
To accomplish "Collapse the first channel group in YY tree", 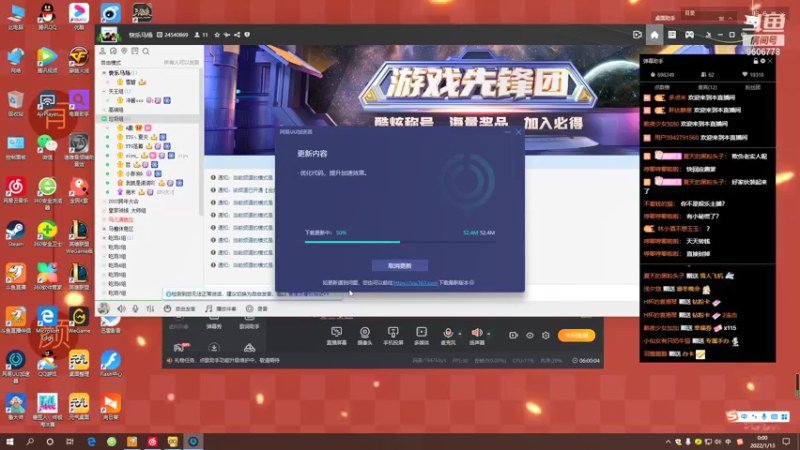I will click(x=105, y=73).
